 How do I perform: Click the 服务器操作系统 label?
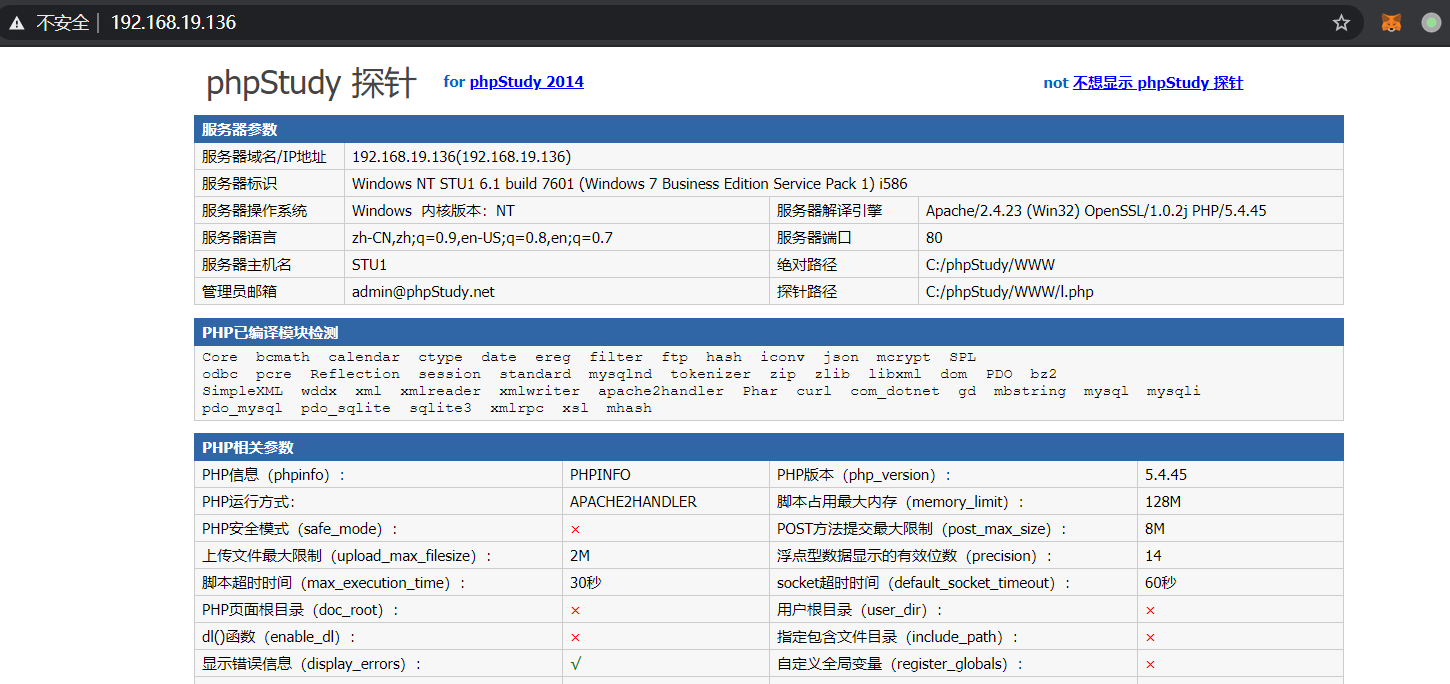254,211
